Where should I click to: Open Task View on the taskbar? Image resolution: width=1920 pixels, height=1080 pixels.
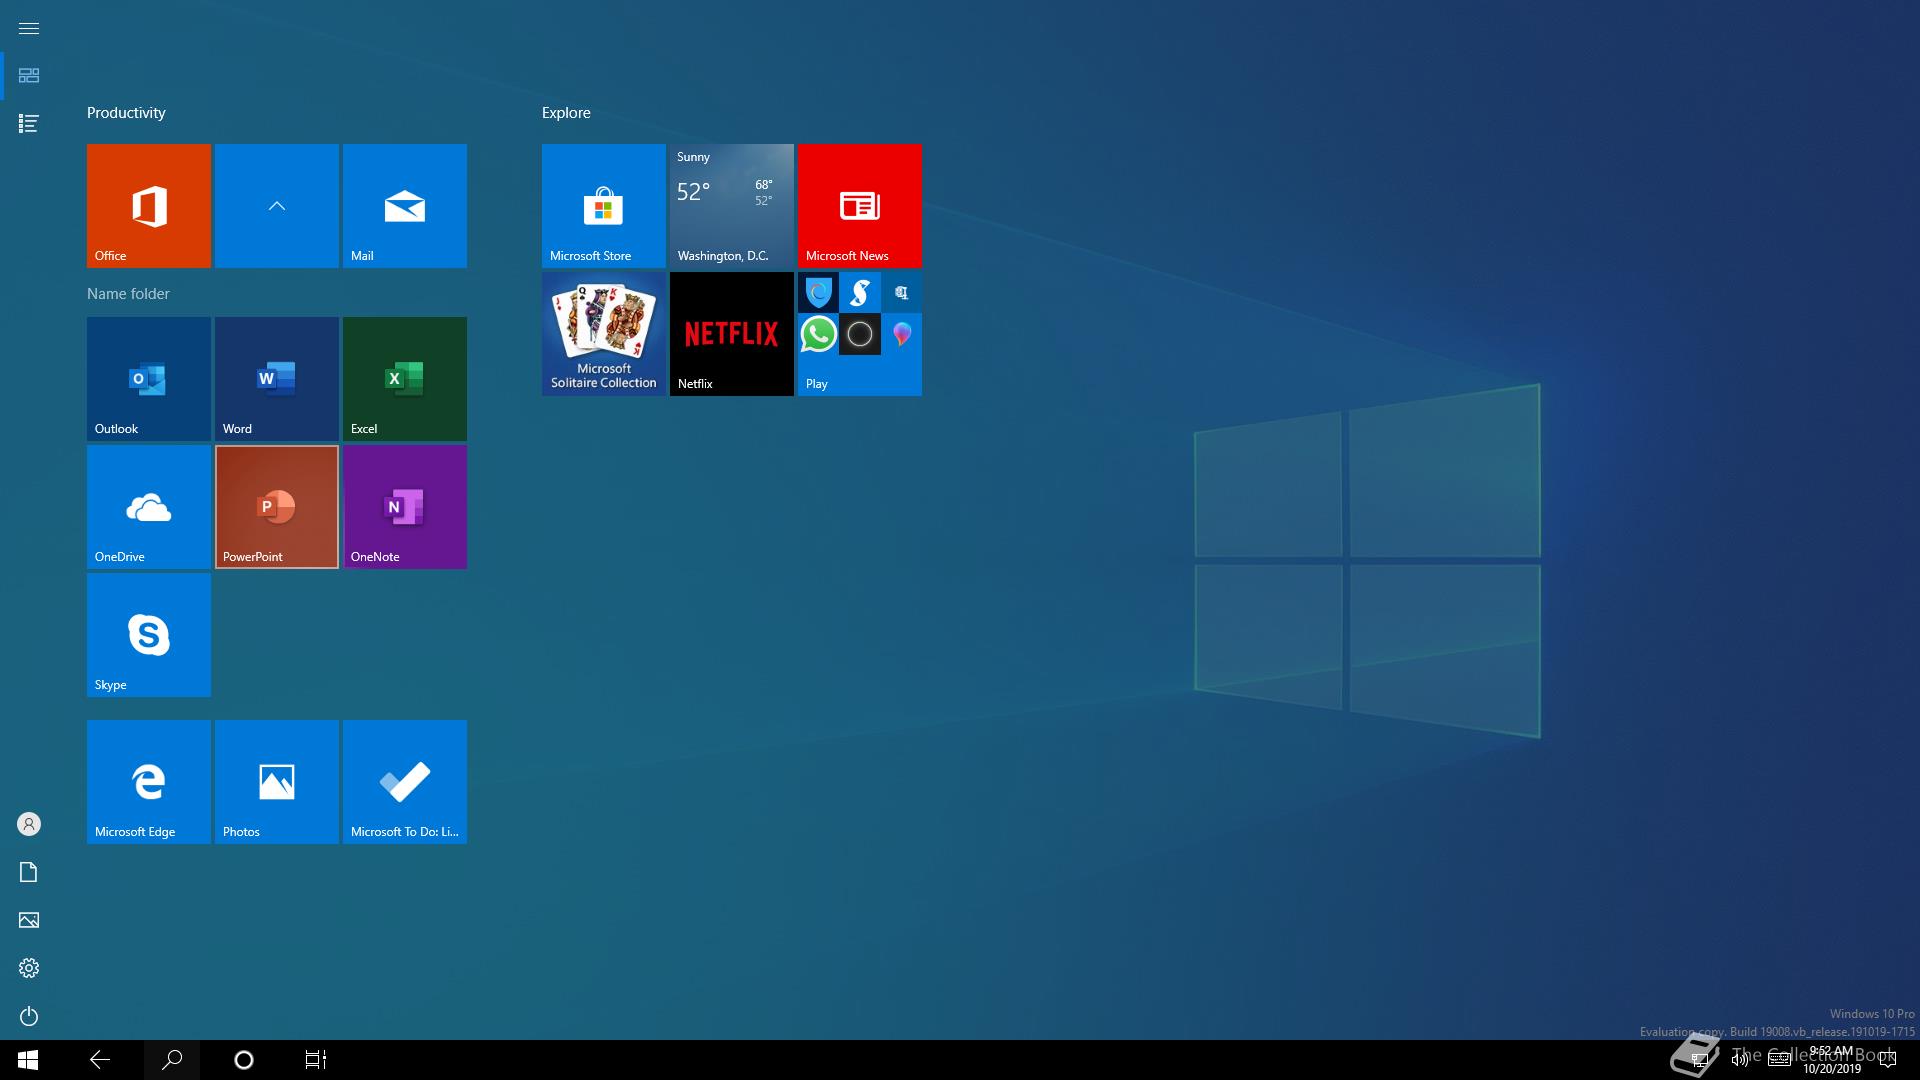point(316,1060)
